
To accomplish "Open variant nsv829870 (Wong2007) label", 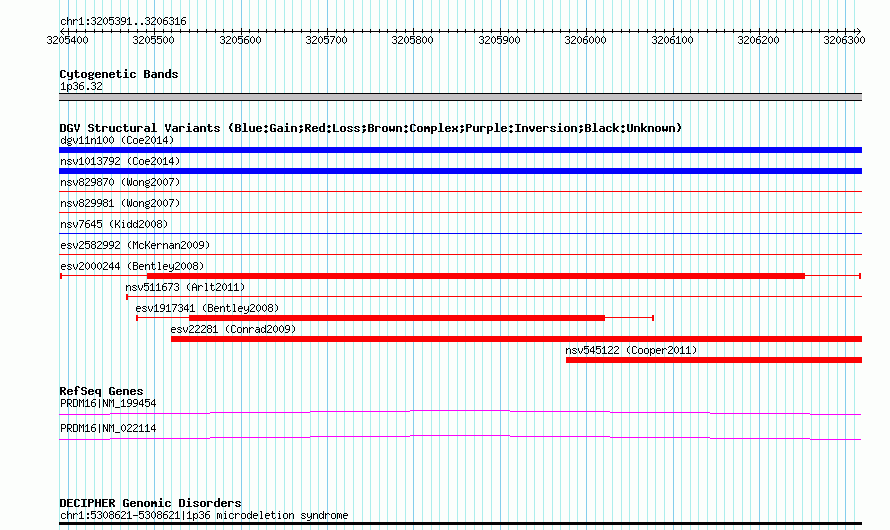I will (x=120, y=182).
